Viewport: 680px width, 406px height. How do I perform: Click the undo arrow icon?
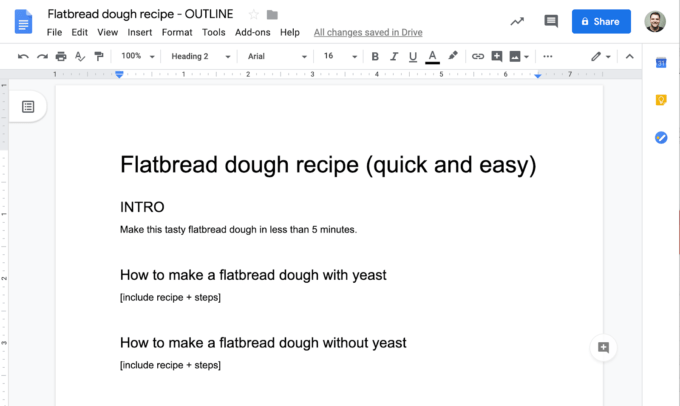[23, 57]
